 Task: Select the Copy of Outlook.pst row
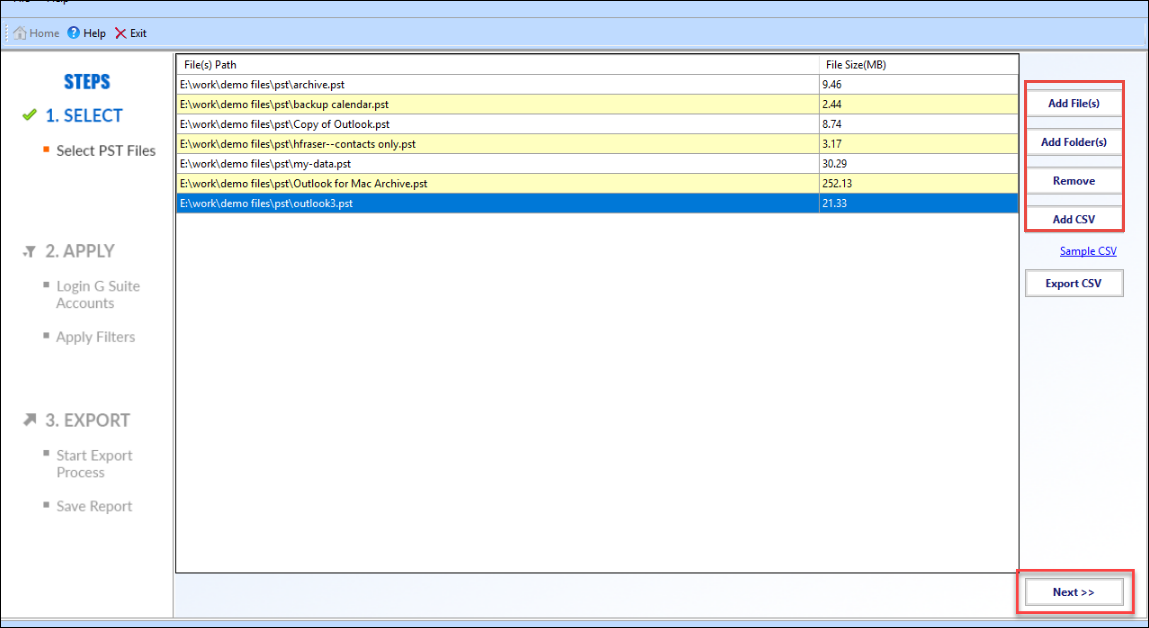[597, 124]
